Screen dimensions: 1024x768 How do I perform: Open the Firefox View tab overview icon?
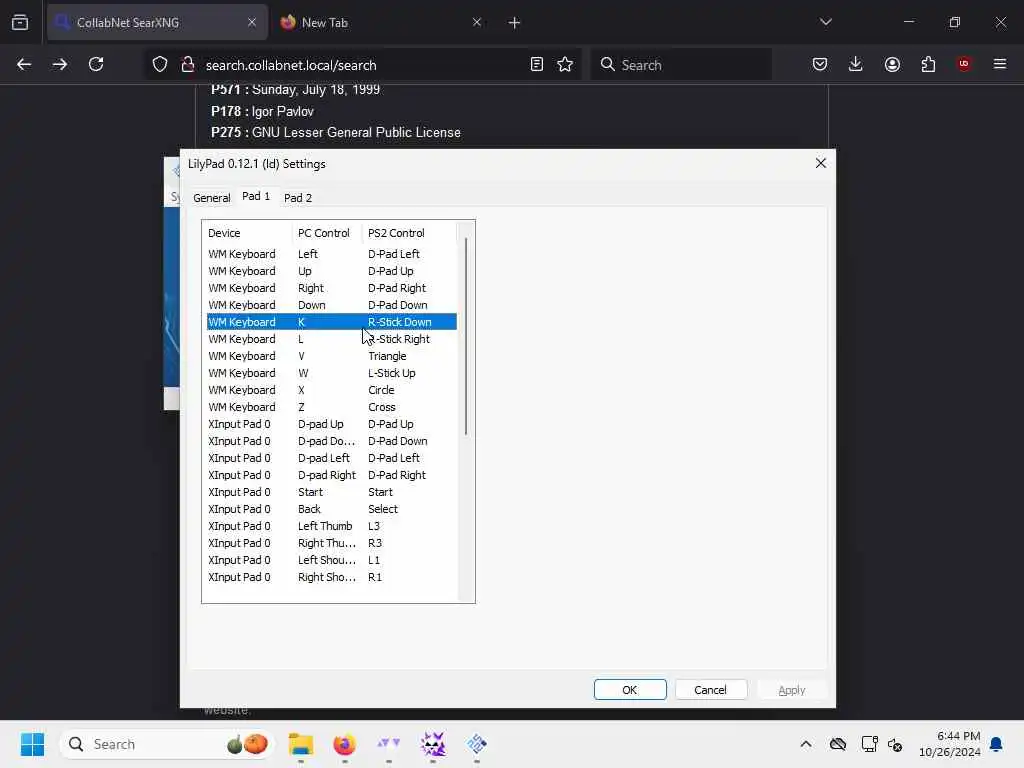click(20, 22)
